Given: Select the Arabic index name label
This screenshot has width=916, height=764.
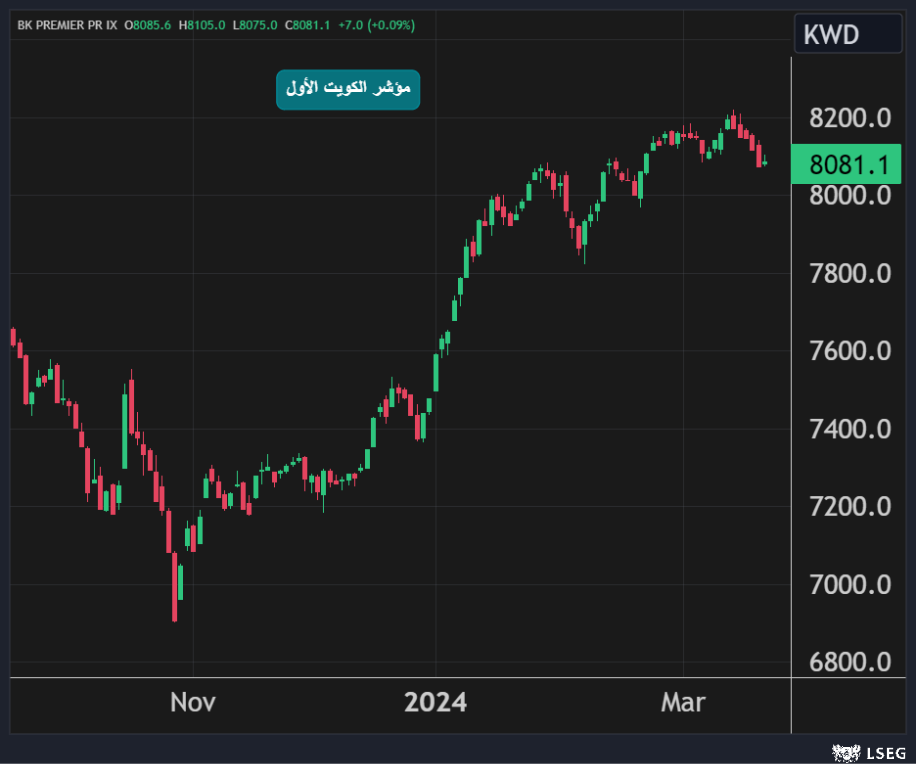Looking at the screenshot, I should coord(348,90).
